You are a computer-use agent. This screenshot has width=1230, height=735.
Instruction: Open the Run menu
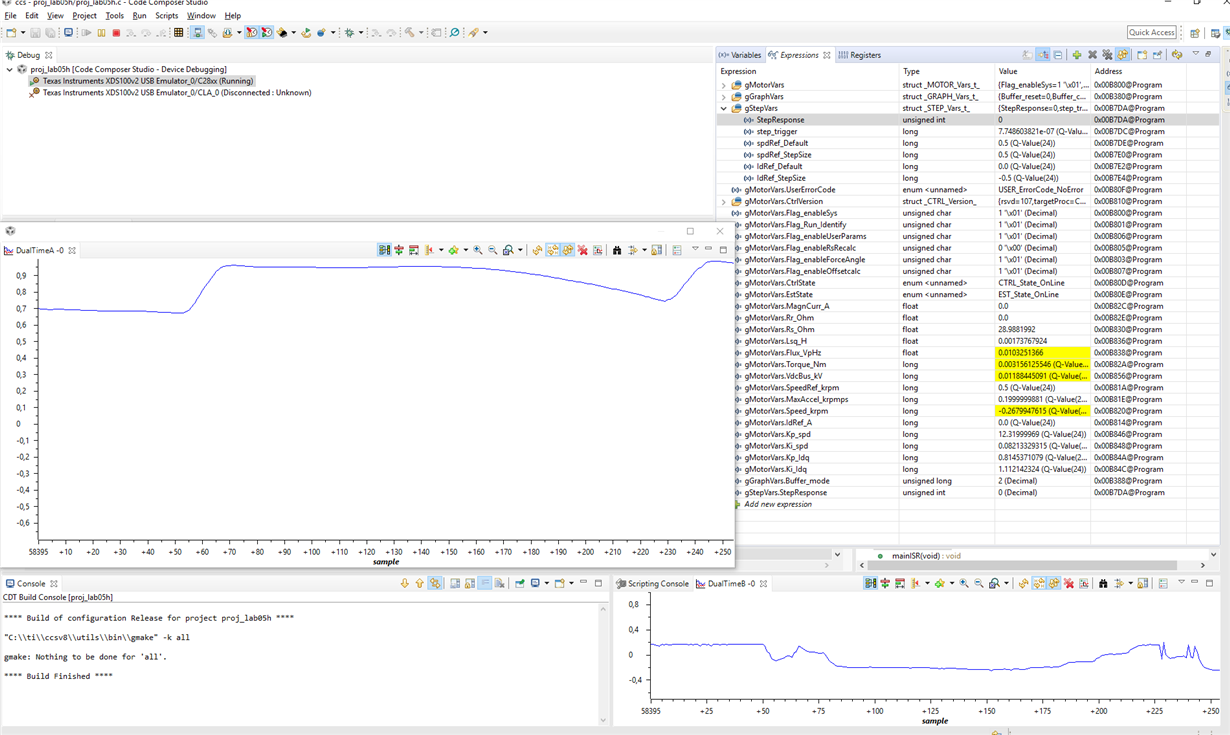139,16
